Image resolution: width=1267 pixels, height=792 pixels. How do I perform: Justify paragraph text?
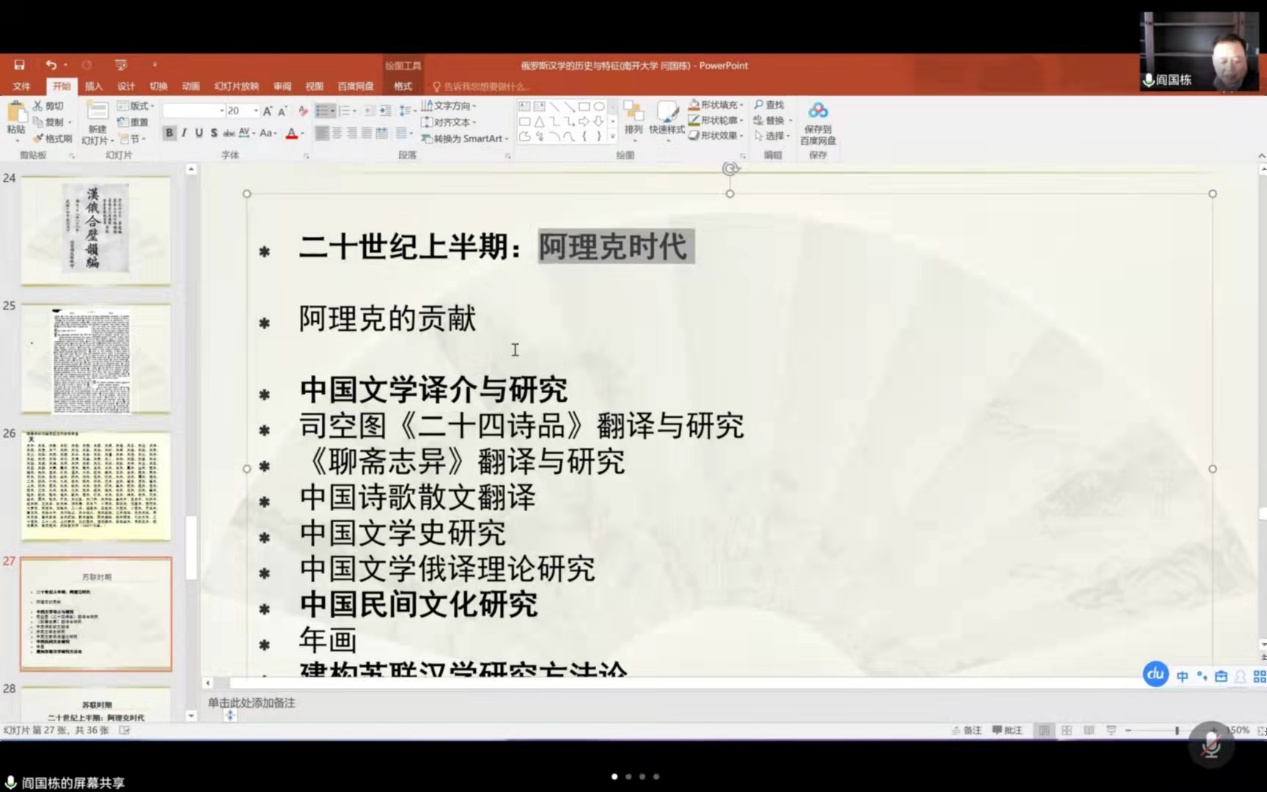(367, 133)
